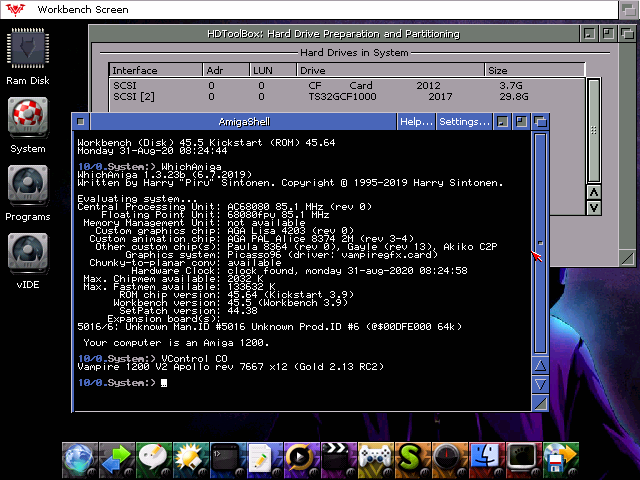Click the 'Graphics system: Picasso96' line
Image resolution: width=640 pixels, height=480 pixels.
[282, 255]
